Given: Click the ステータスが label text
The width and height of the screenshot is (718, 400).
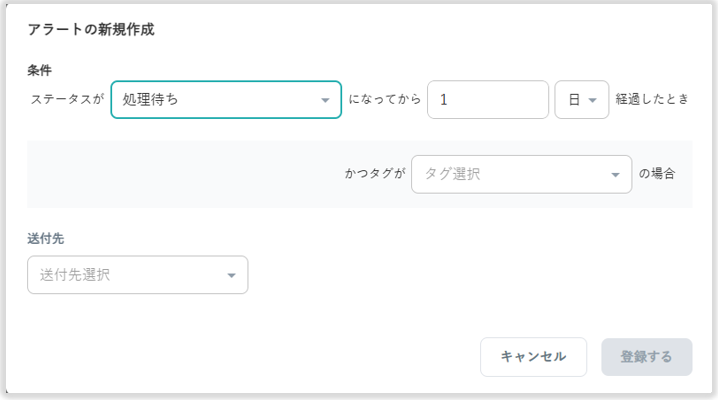Looking at the screenshot, I should [67, 100].
